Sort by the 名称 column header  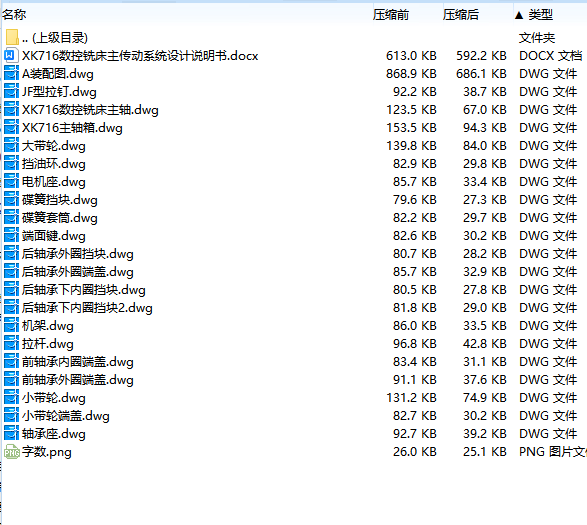click(14, 15)
